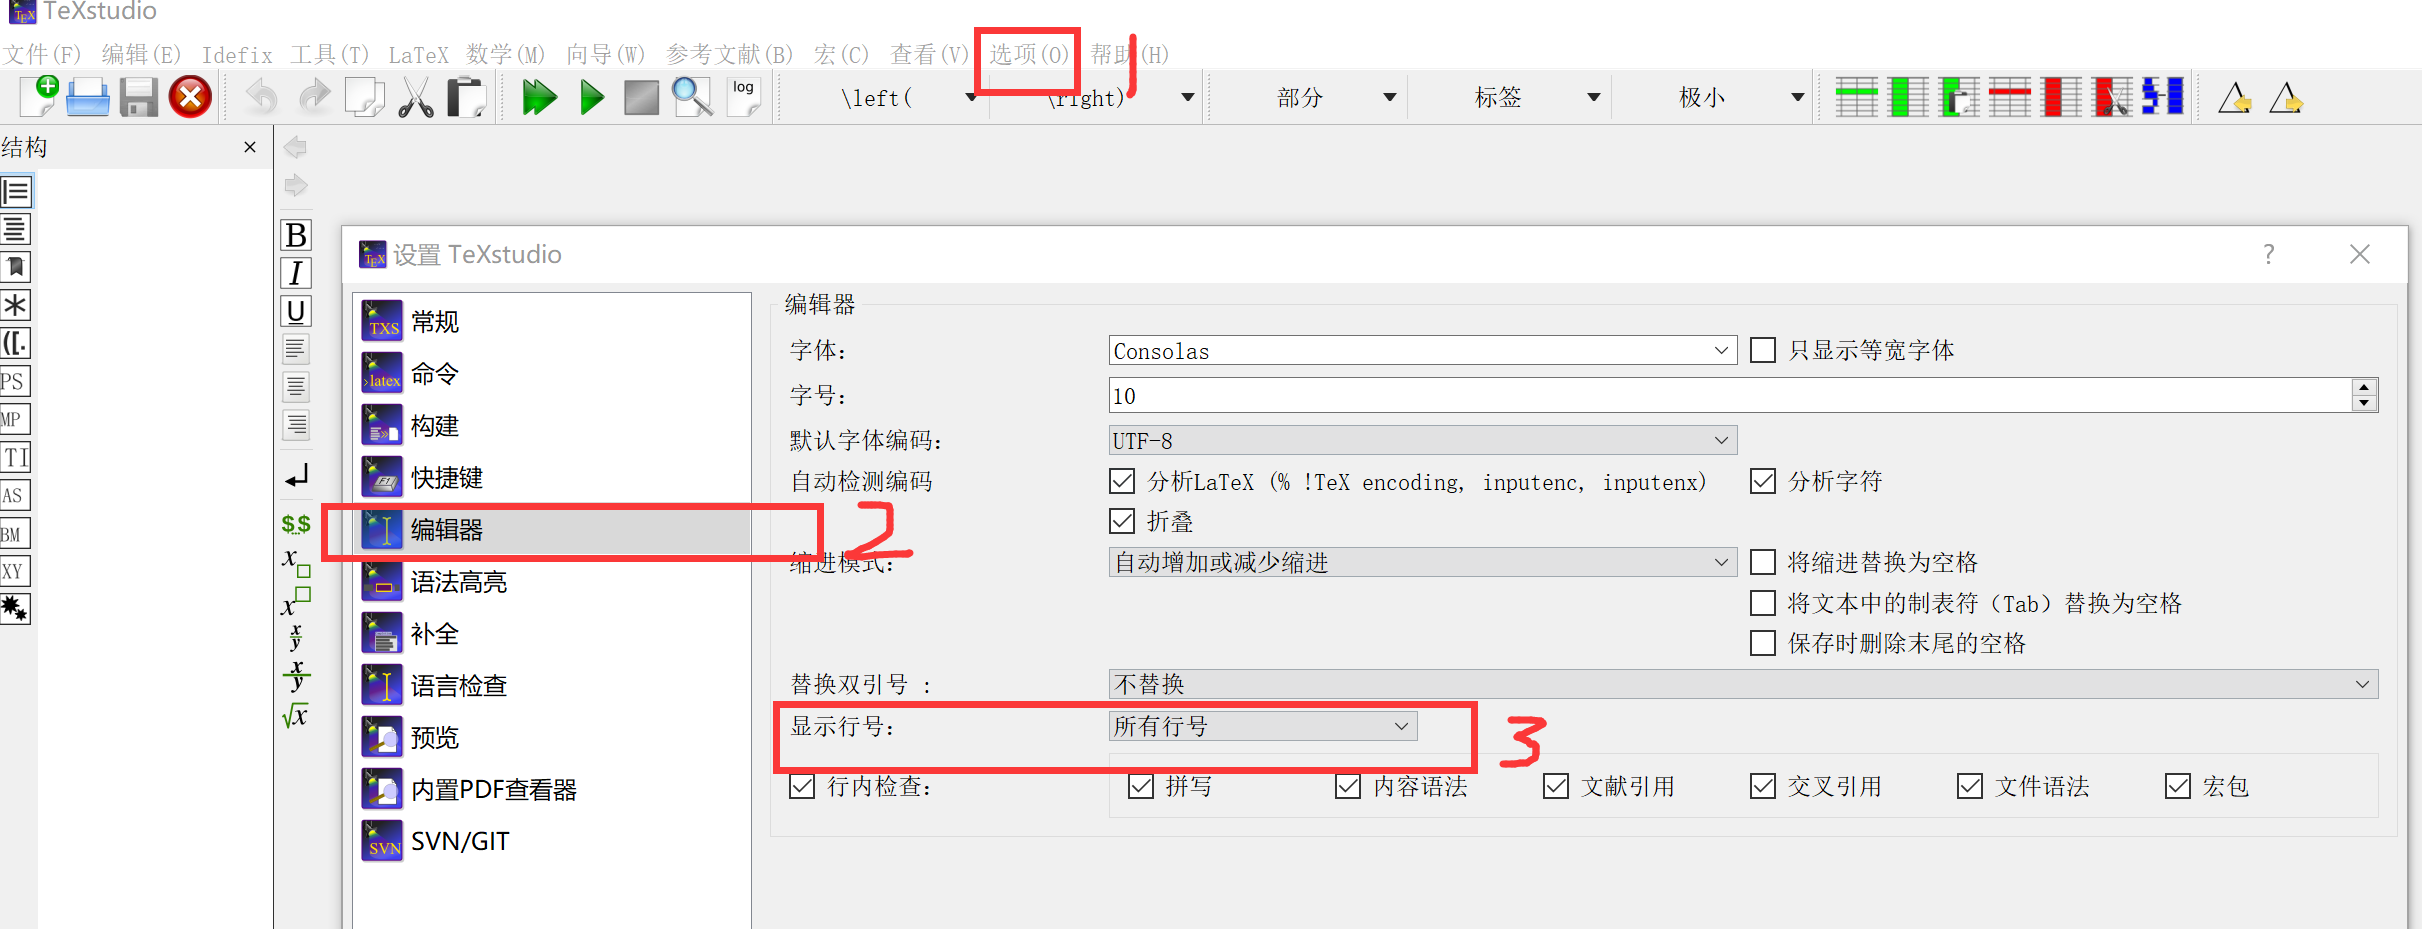The image size is (2422, 929).
Task: Run Build & View double-arrow icon
Action: 540,97
